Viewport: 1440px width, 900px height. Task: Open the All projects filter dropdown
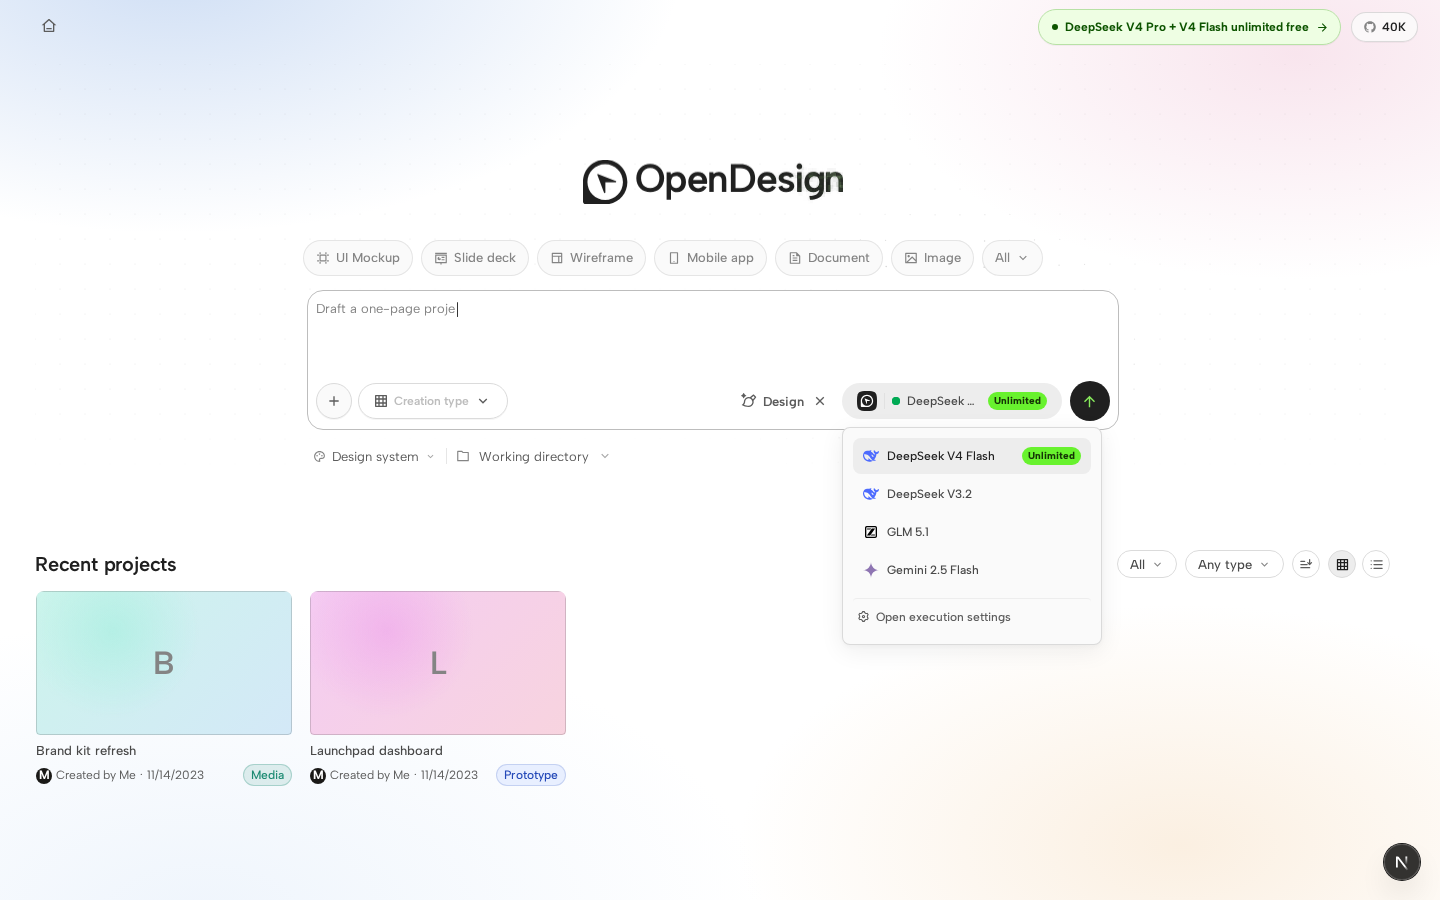point(1146,565)
